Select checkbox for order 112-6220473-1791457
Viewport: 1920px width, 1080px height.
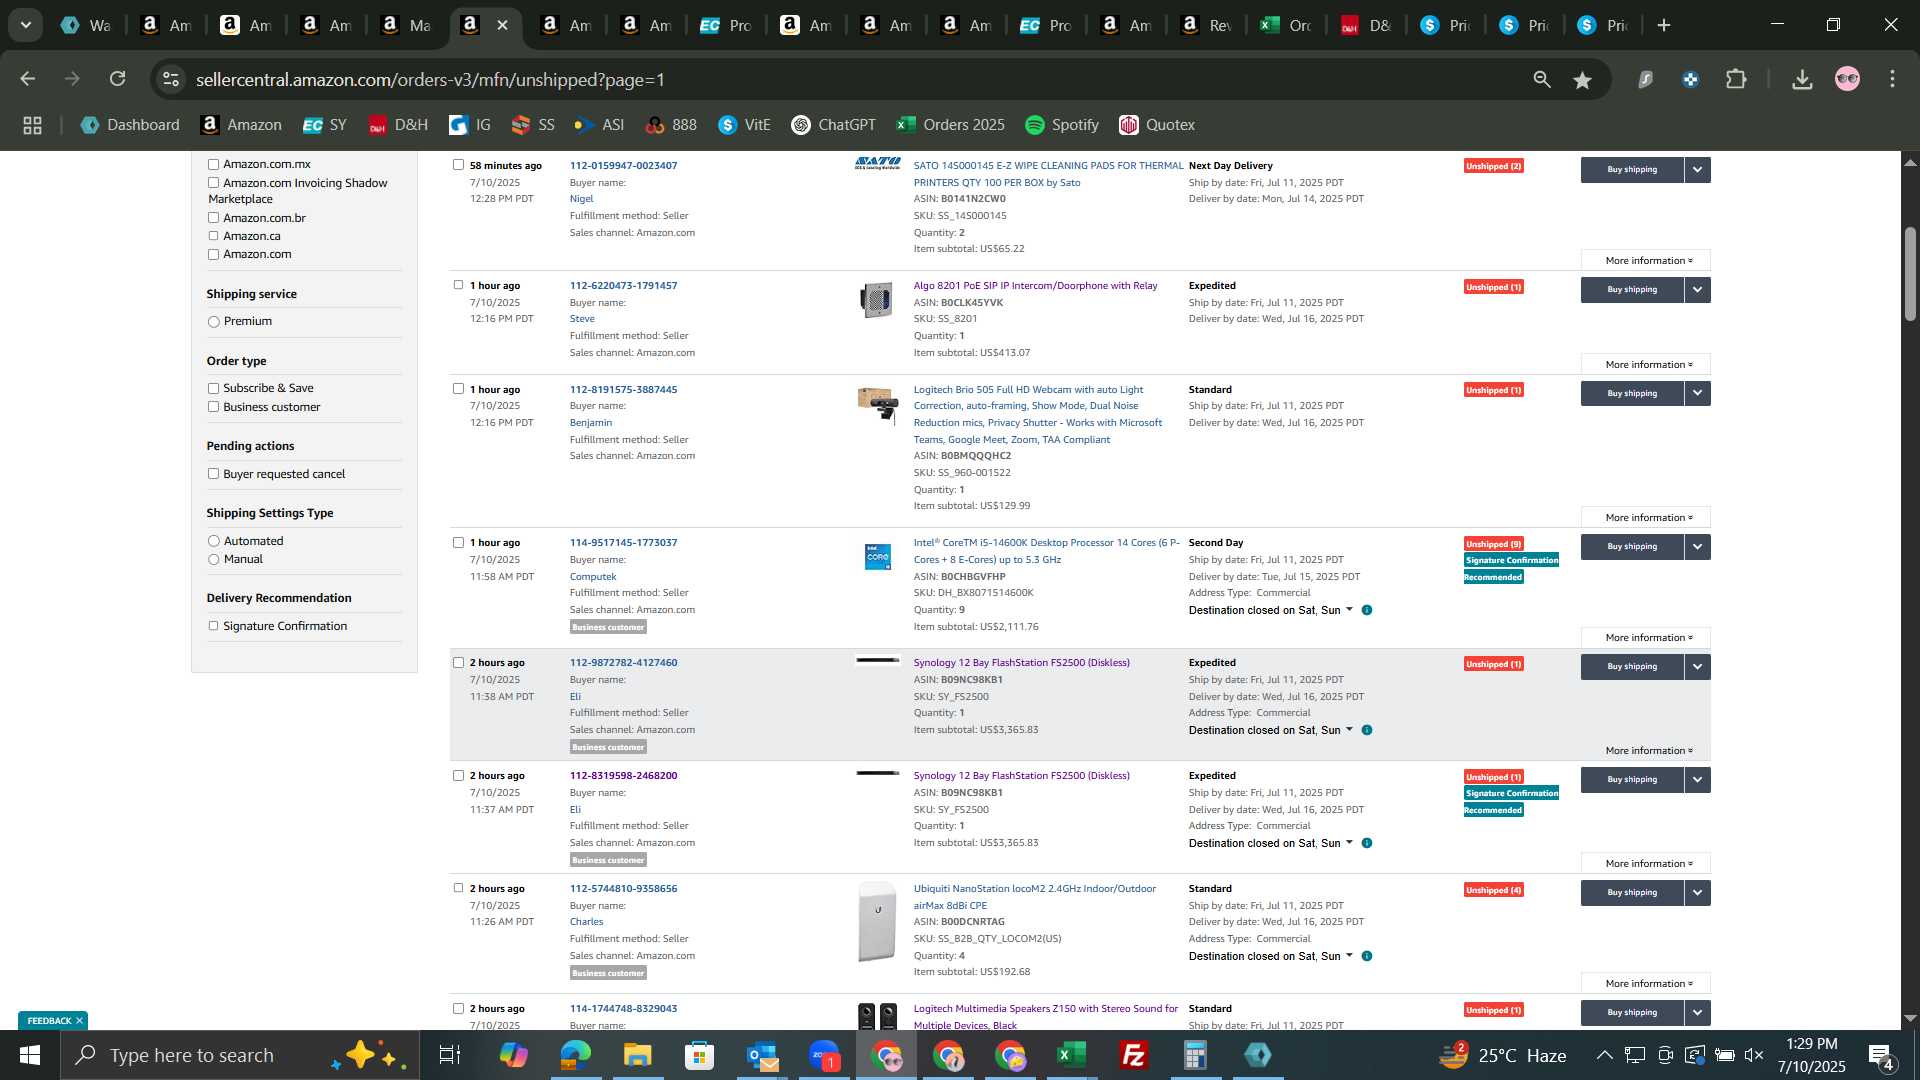[x=458, y=285]
